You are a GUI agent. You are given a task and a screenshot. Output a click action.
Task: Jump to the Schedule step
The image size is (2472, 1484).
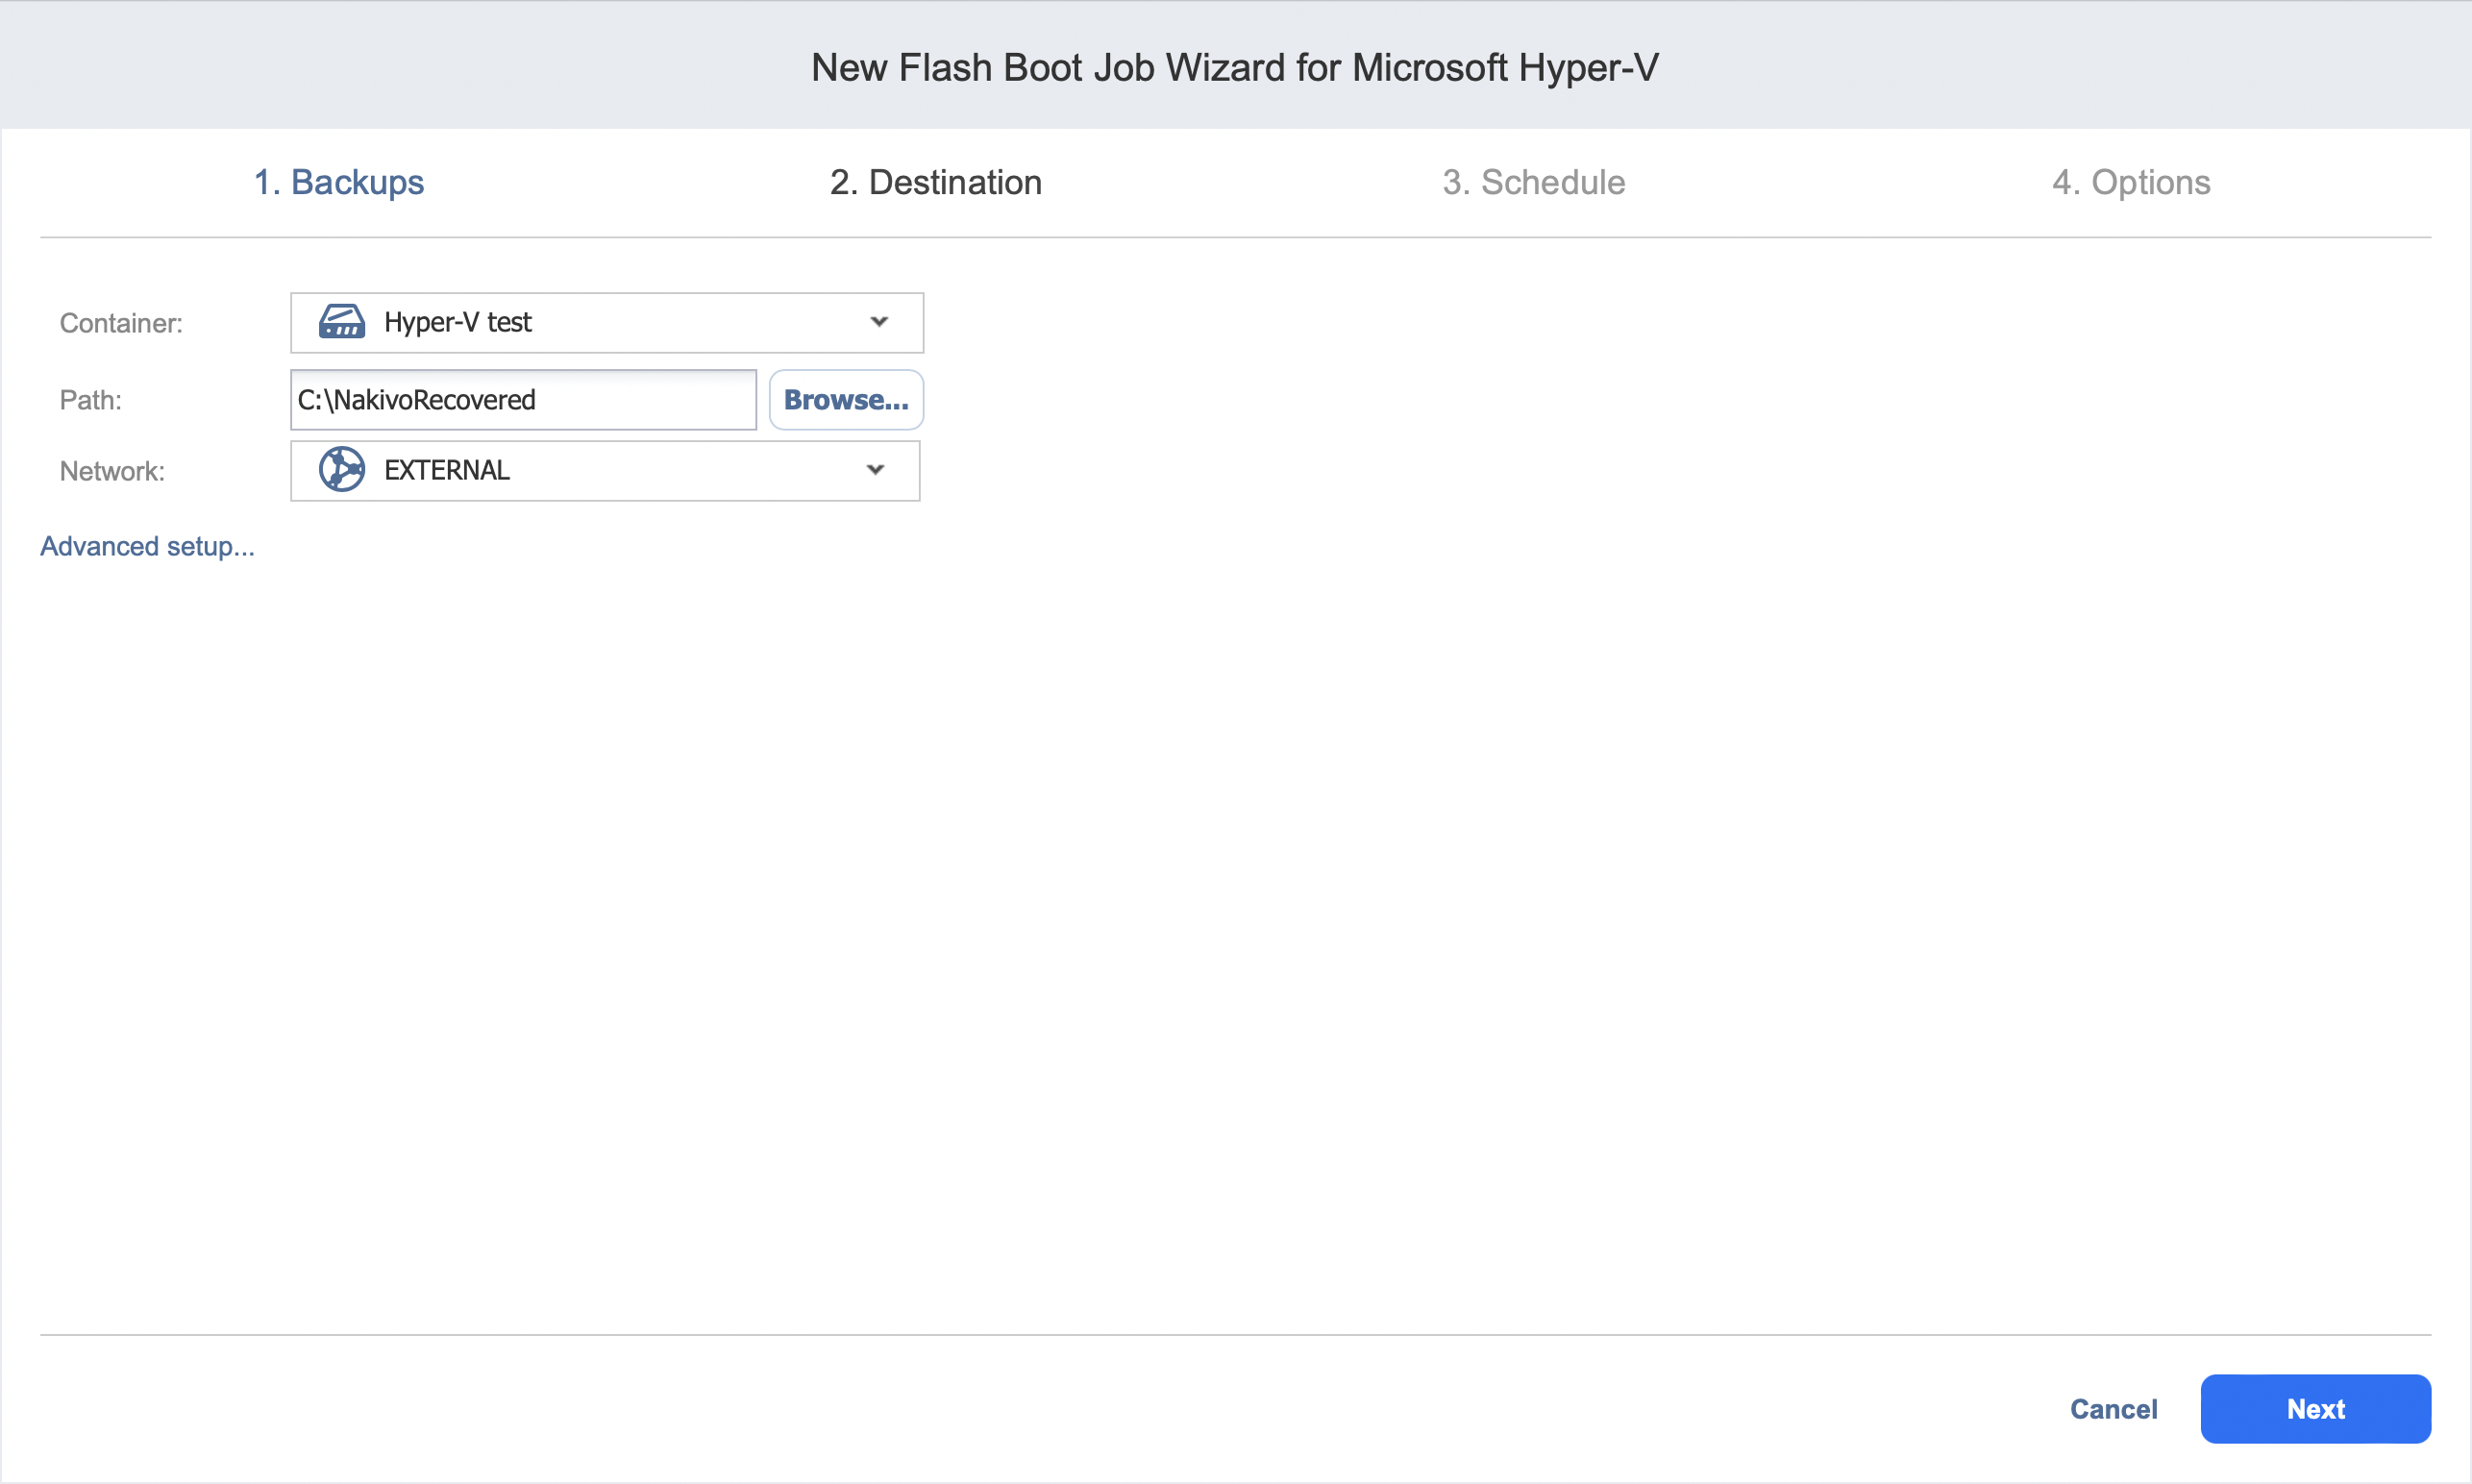pyautogui.click(x=1533, y=182)
